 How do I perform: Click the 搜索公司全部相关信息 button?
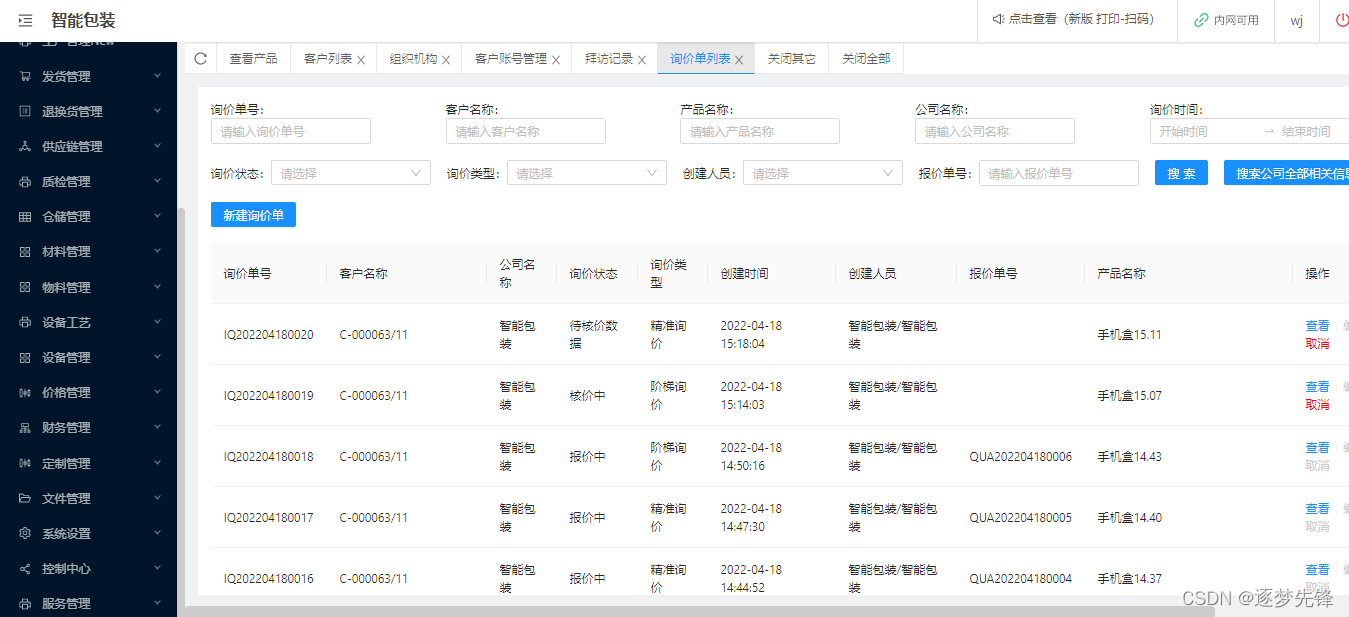1286,173
